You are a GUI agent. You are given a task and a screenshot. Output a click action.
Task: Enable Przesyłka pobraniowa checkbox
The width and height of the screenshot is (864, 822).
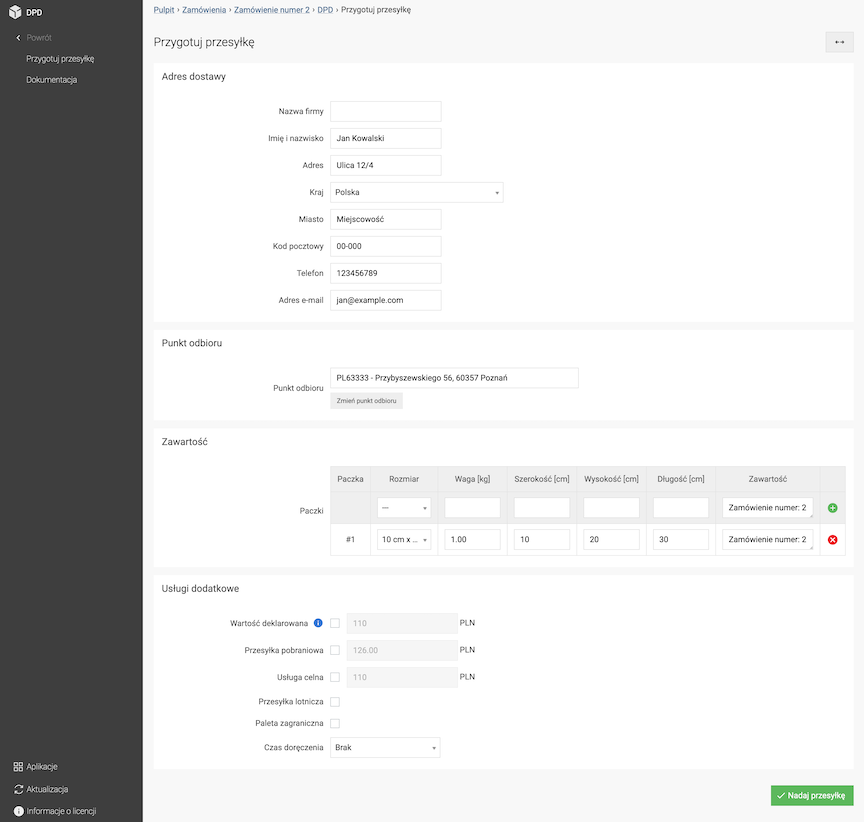coord(335,650)
